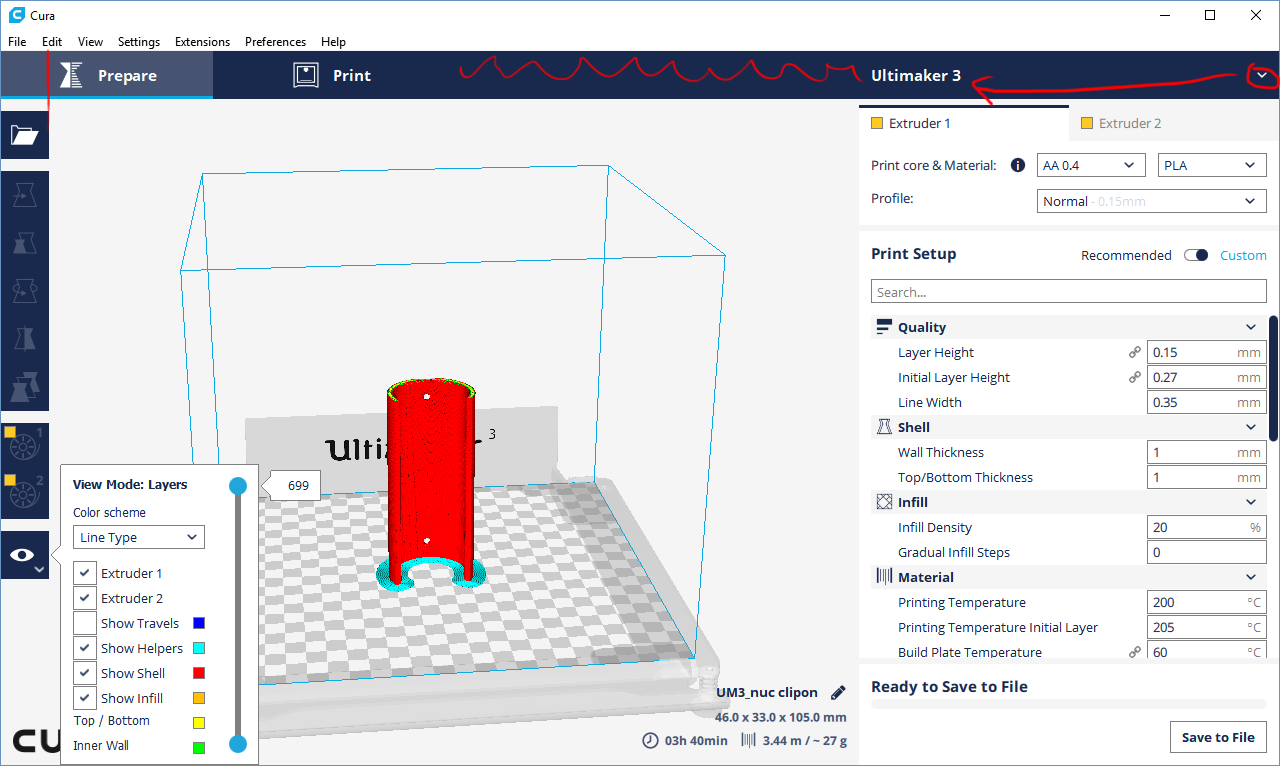Screen dimensions: 1280x766
Task: Switch to the Print tab
Action: [x=332, y=74]
